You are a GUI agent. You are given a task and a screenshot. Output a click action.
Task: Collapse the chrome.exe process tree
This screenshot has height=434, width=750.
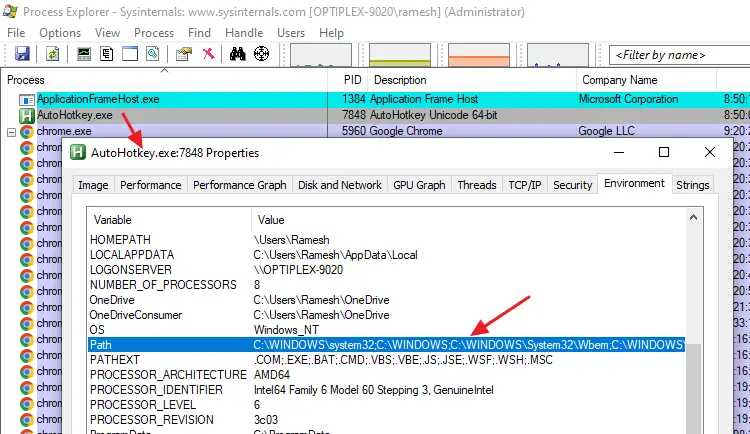click(x=11, y=132)
